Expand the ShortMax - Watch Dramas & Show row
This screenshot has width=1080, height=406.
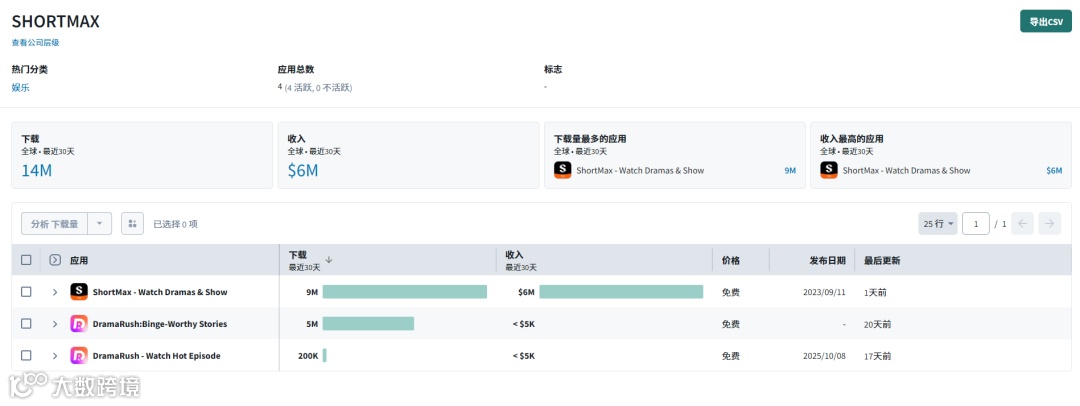pos(55,292)
